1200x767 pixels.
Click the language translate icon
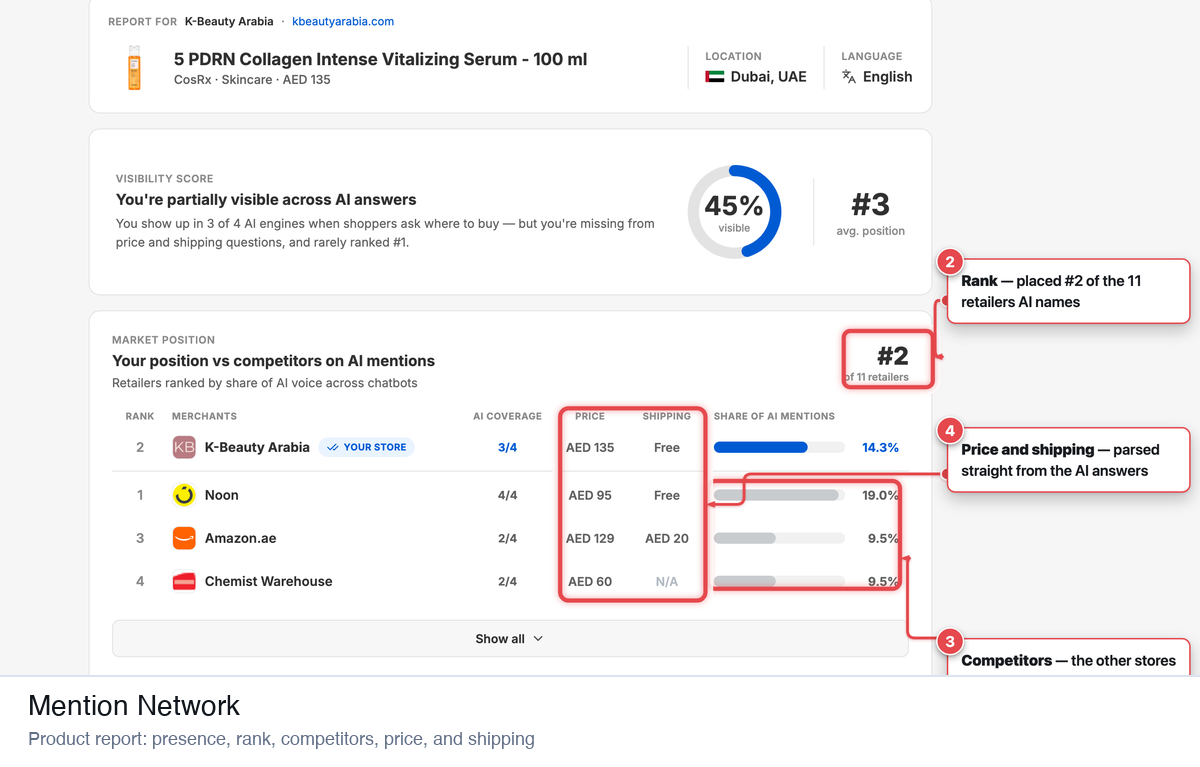click(x=849, y=77)
